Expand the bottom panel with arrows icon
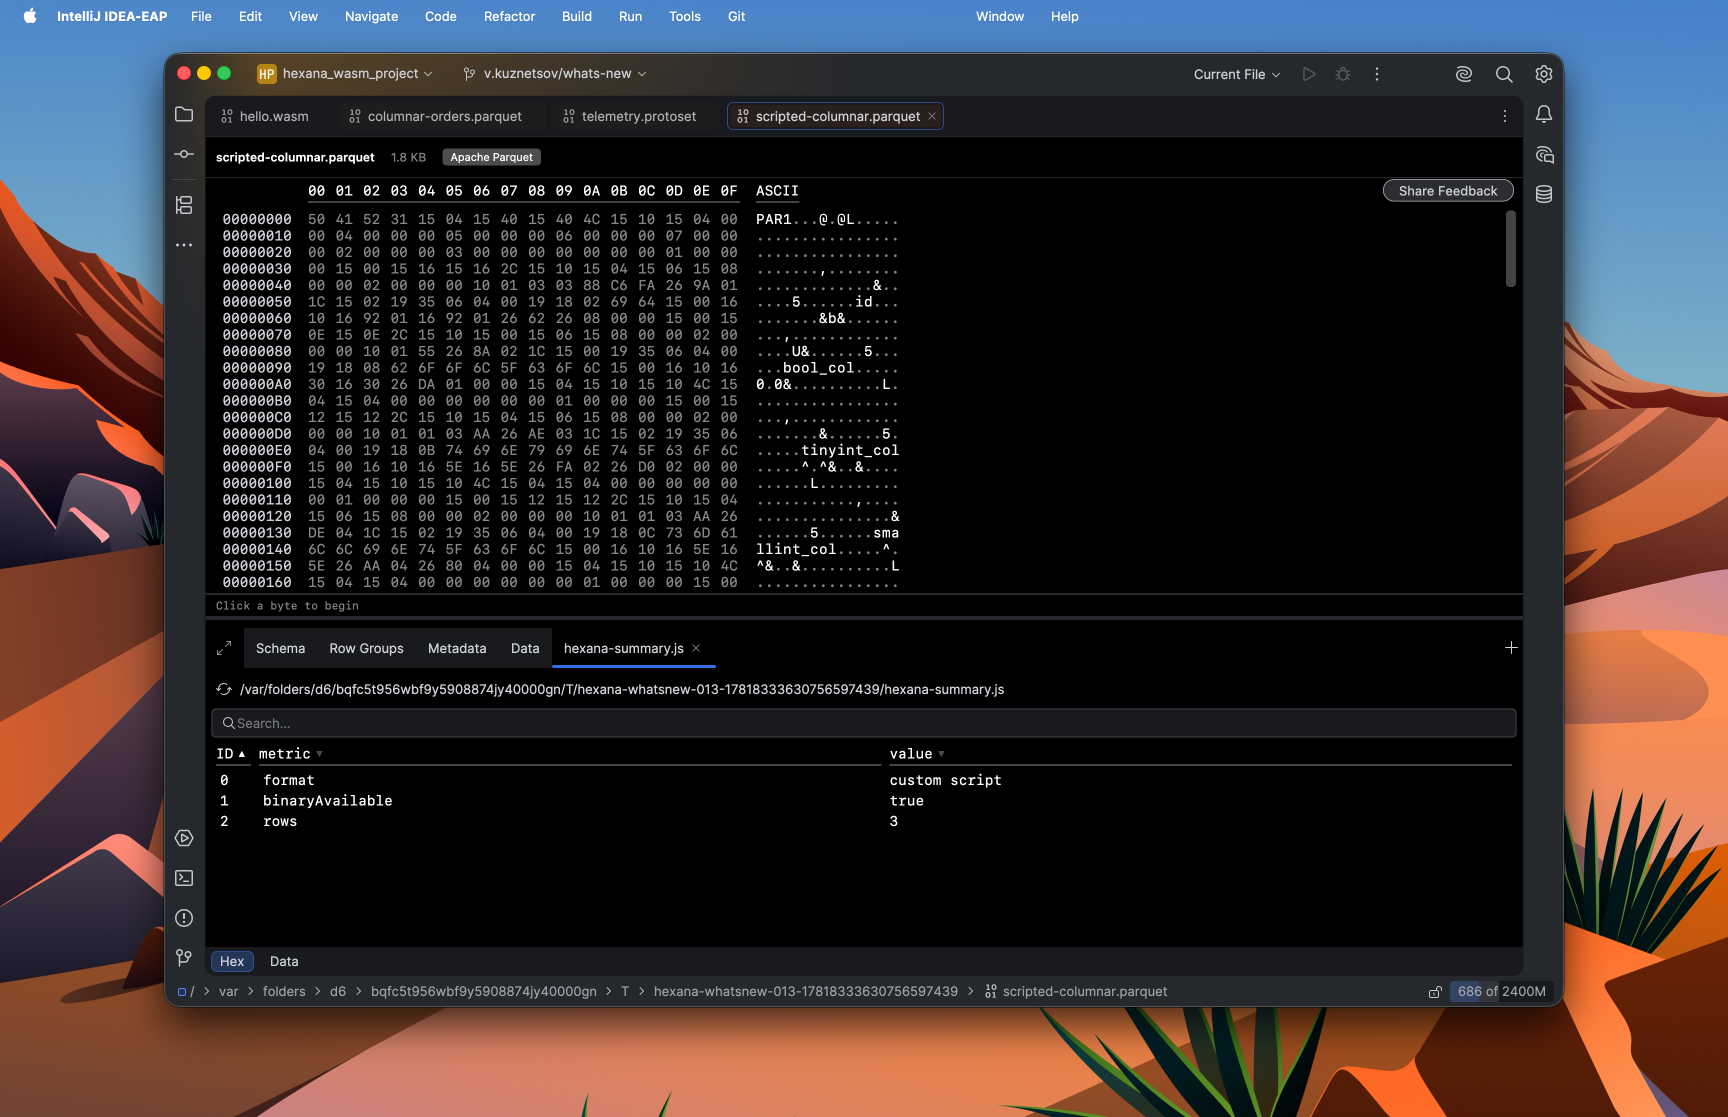The image size is (1728, 1117). pyautogui.click(x=224, y=648)
